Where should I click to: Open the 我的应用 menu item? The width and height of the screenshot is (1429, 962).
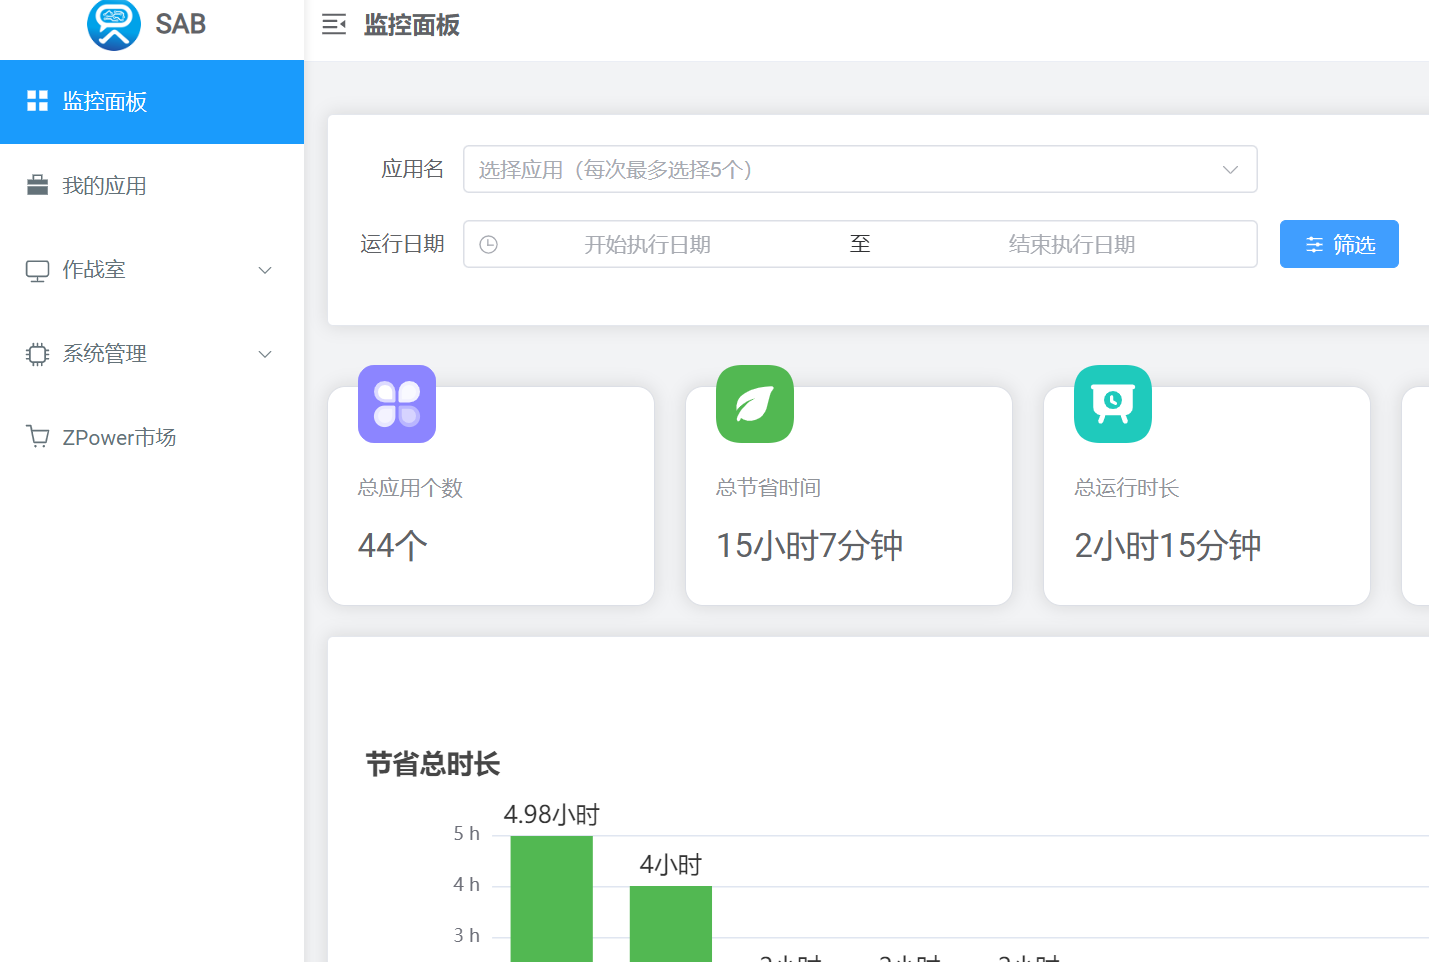(152, 186)
